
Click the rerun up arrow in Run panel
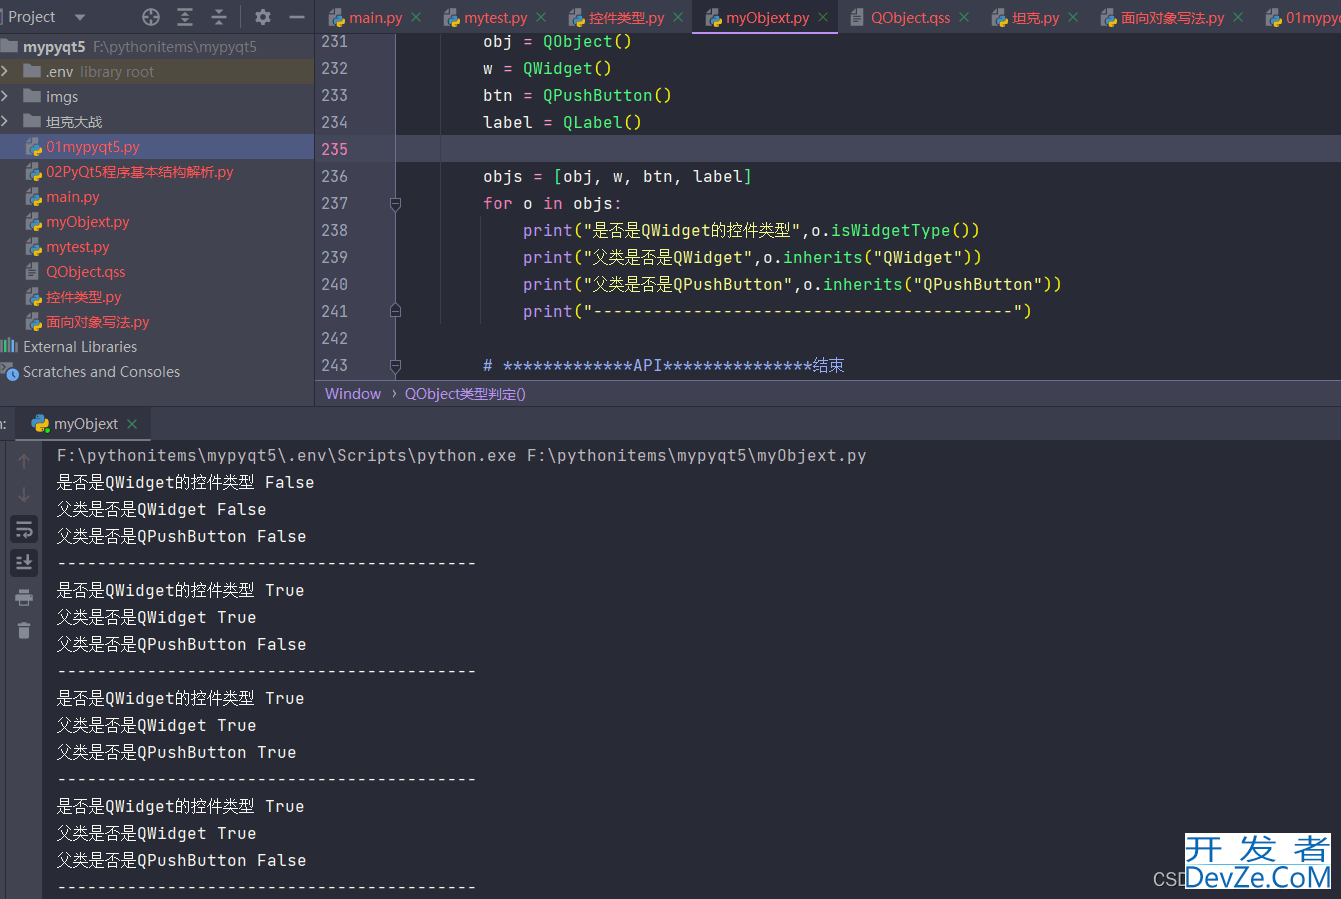[24, 461]
